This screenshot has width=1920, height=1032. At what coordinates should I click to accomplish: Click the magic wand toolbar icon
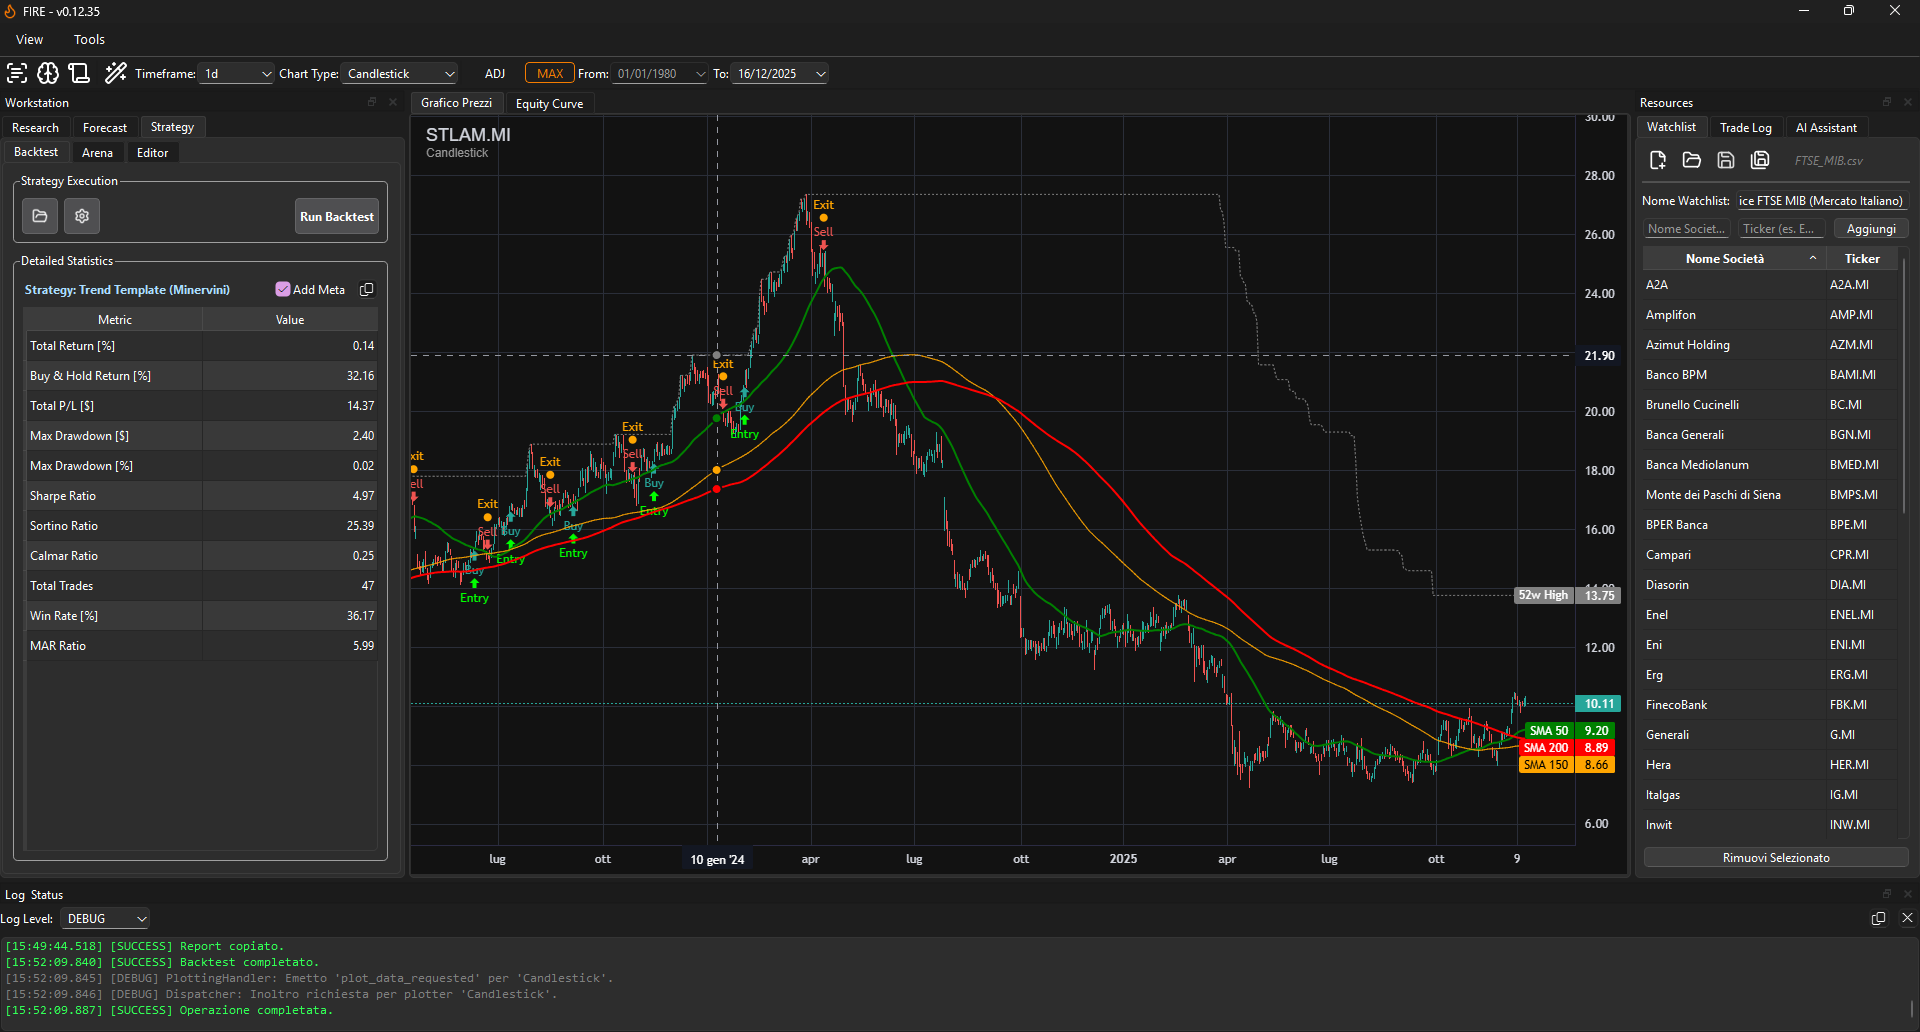point(116,73)
